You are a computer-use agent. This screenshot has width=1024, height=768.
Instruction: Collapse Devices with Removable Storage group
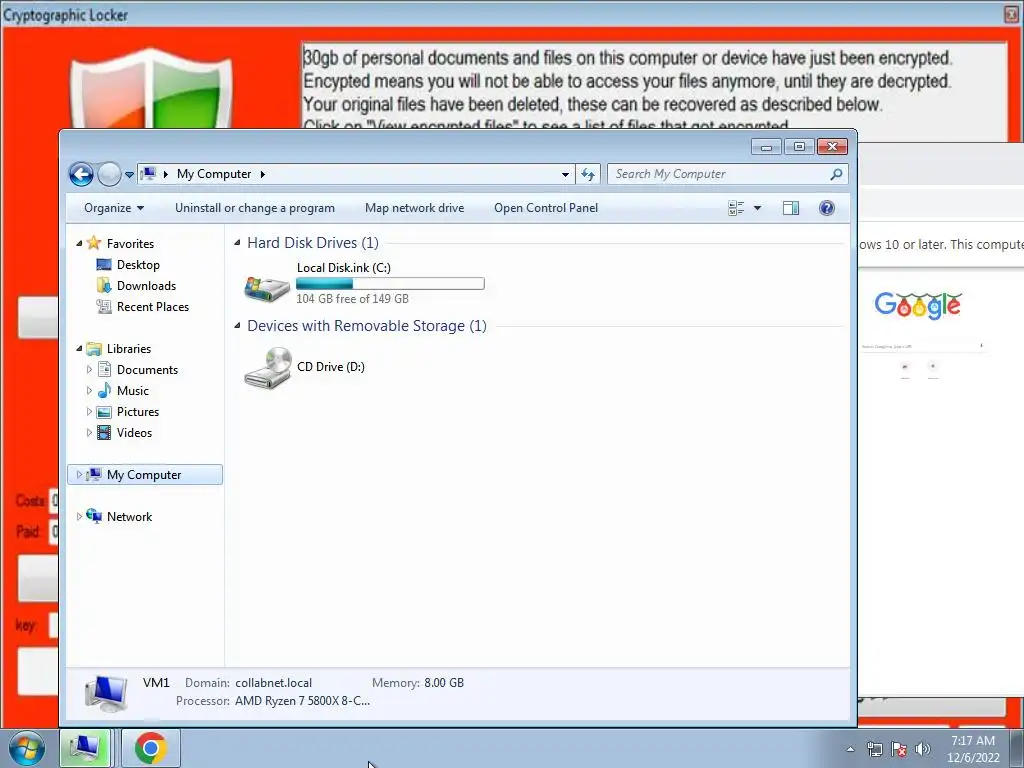tap(237, 326)
